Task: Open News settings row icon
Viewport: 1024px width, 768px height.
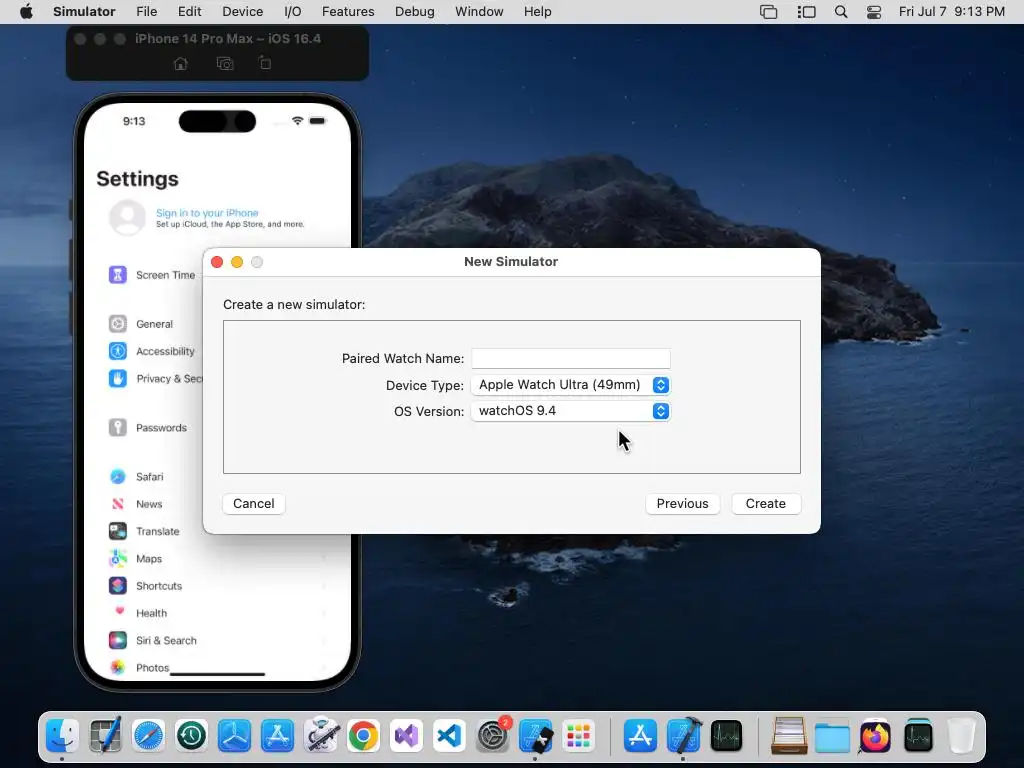Action: 118,504
